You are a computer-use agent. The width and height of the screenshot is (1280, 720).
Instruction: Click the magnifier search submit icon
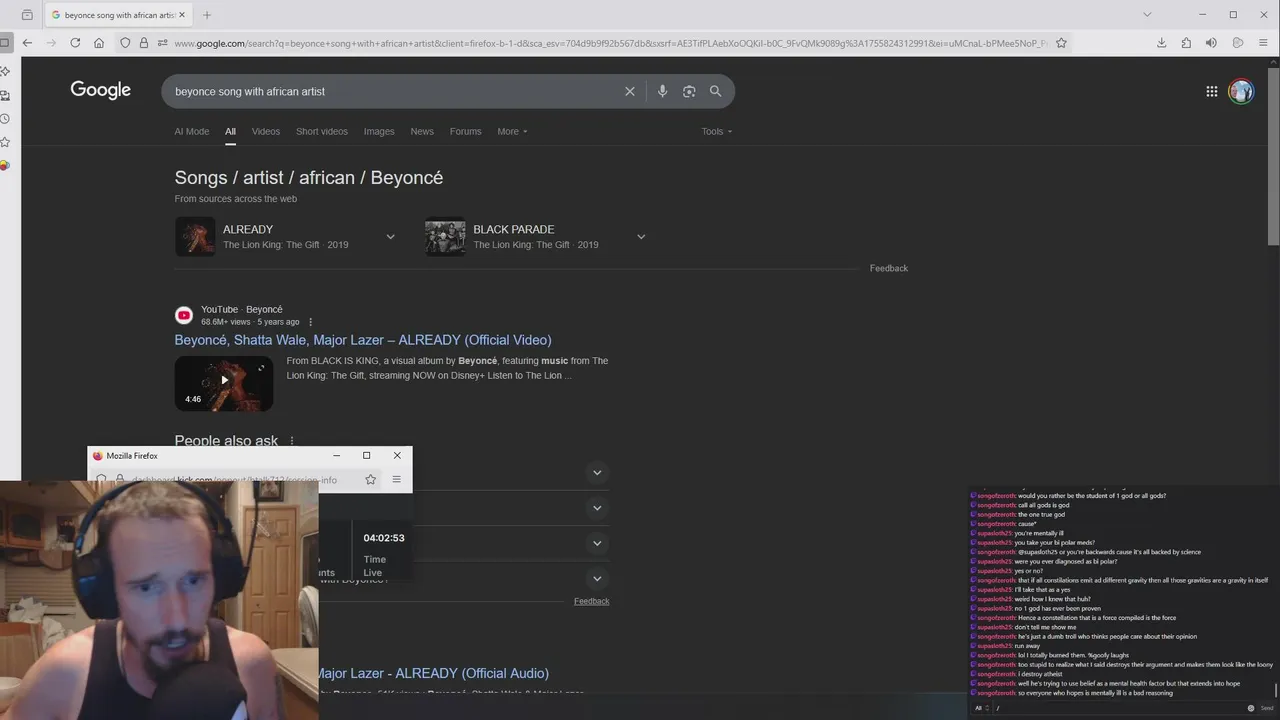click(715, 91)
